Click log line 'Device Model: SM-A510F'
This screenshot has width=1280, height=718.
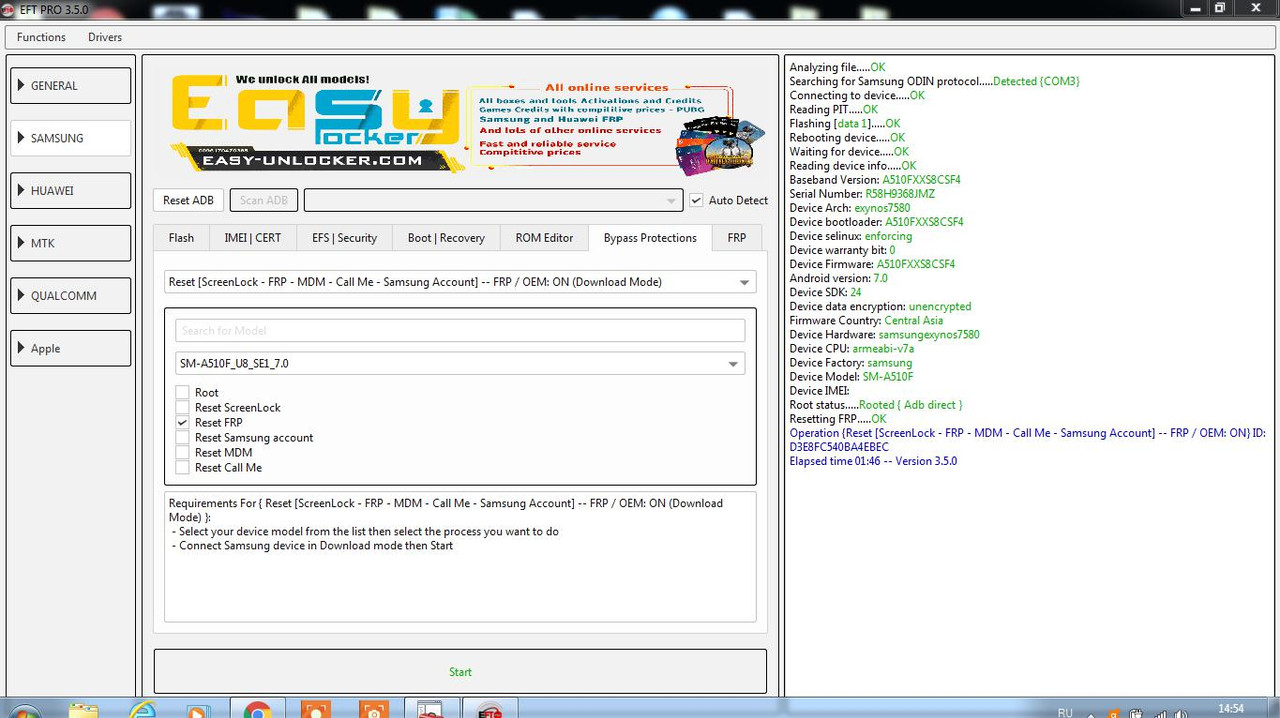click(x=851, y=377)
